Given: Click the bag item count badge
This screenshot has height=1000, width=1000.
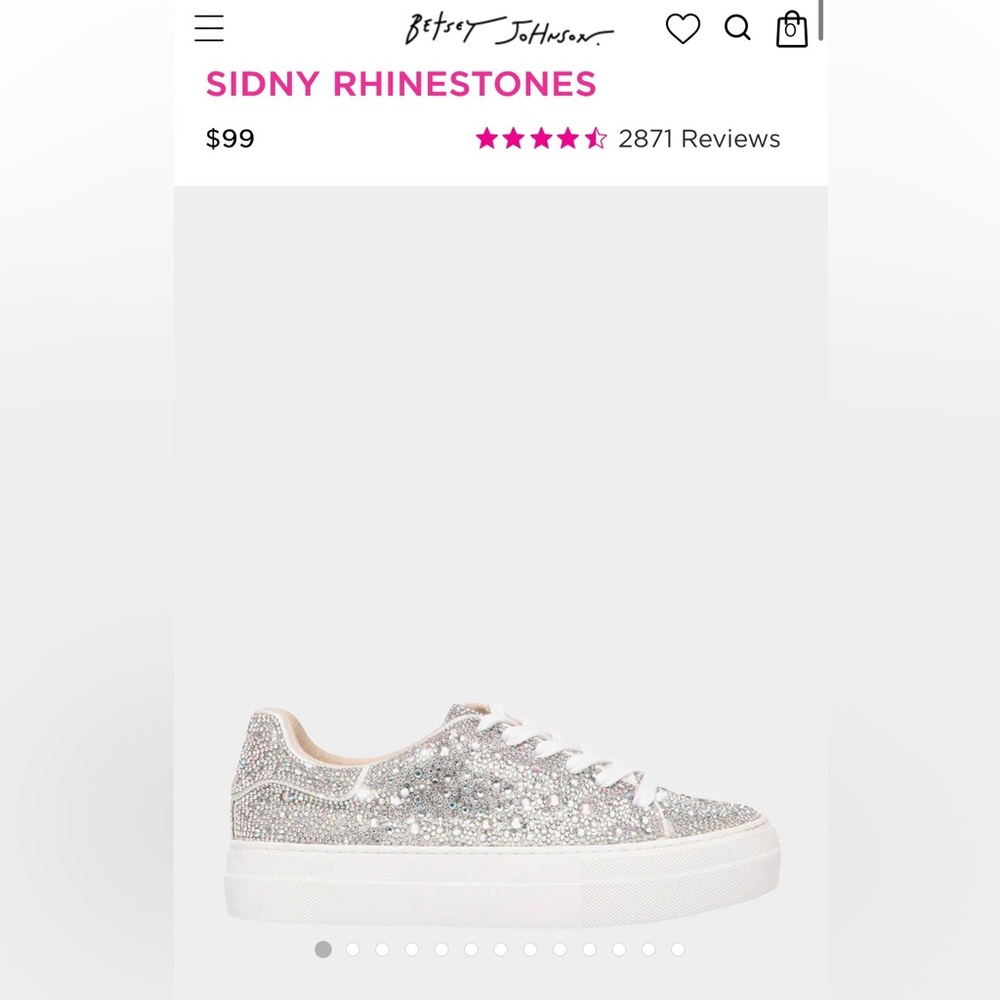Looking at the screenshot, I should (x=791, y=33).
